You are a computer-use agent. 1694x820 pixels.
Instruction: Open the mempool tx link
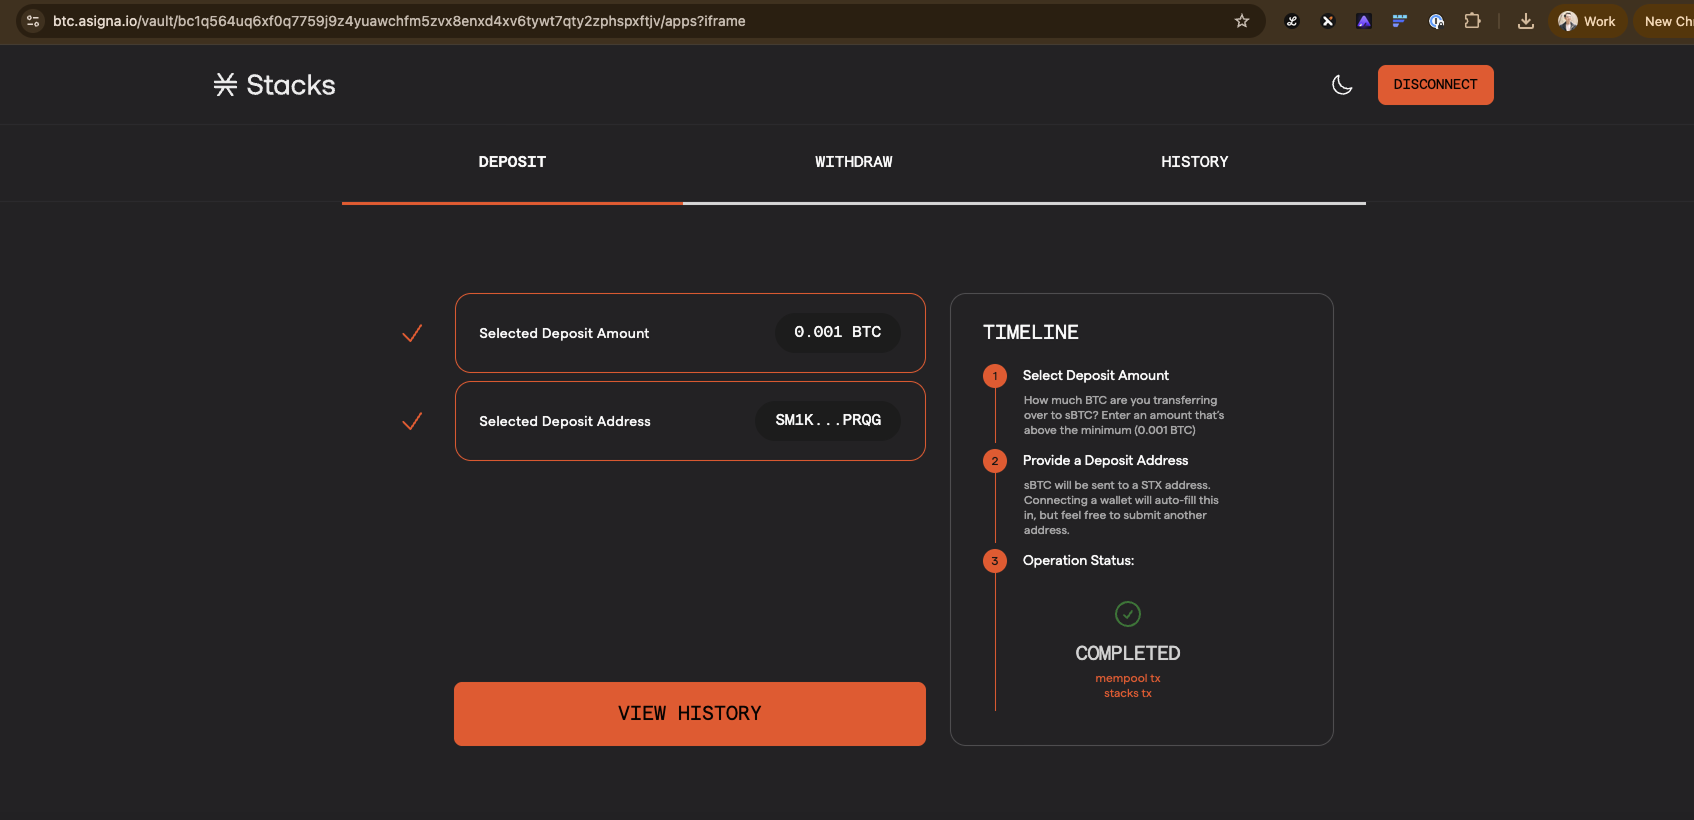[x=1127, y=678]
